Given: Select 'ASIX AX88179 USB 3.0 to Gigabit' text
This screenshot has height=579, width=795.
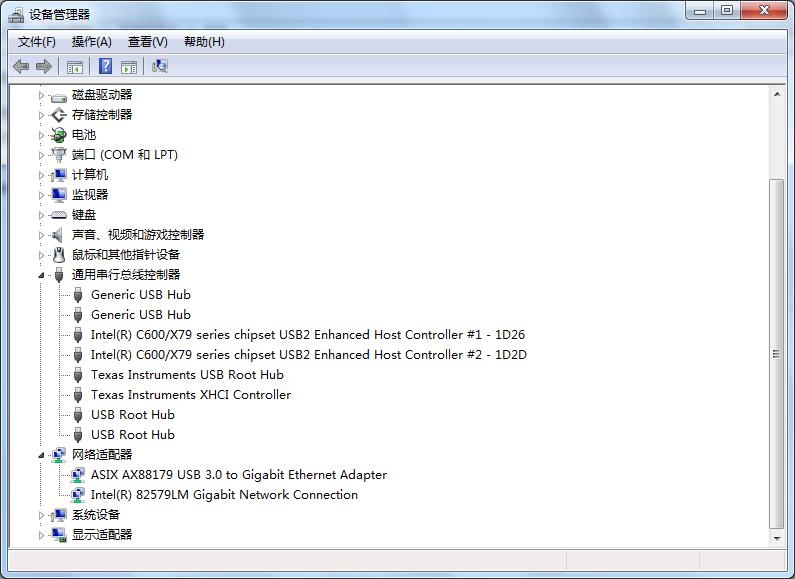Looking at the screenshot, I should point(188,475).
